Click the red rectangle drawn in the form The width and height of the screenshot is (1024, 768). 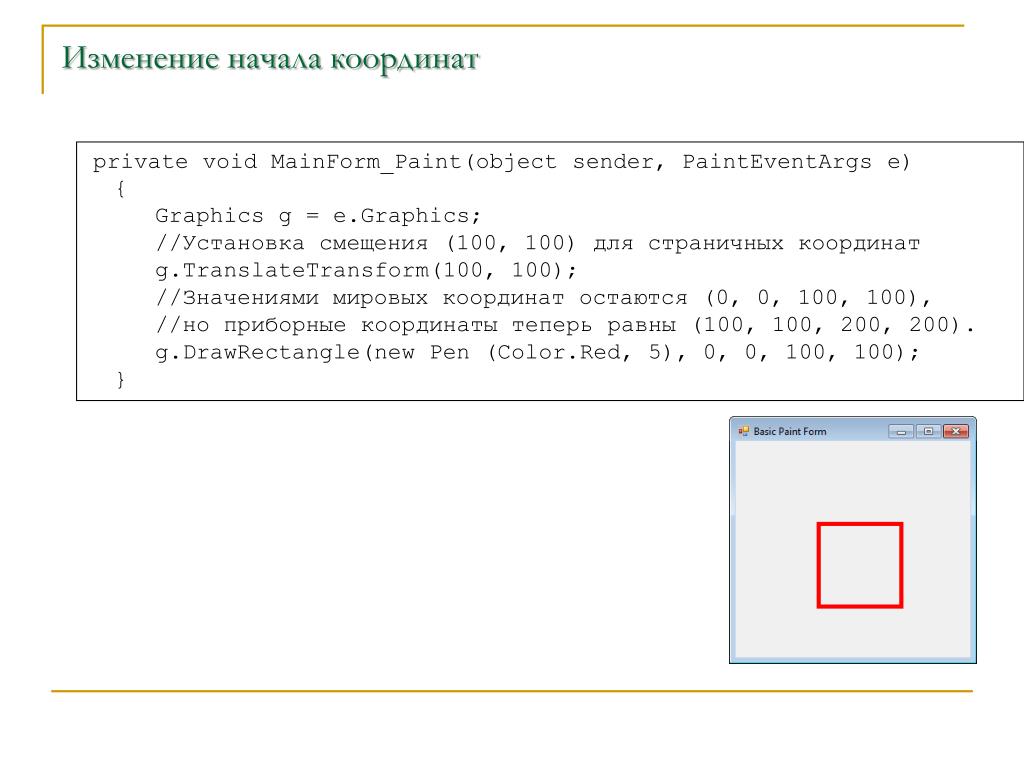point(860,565)
